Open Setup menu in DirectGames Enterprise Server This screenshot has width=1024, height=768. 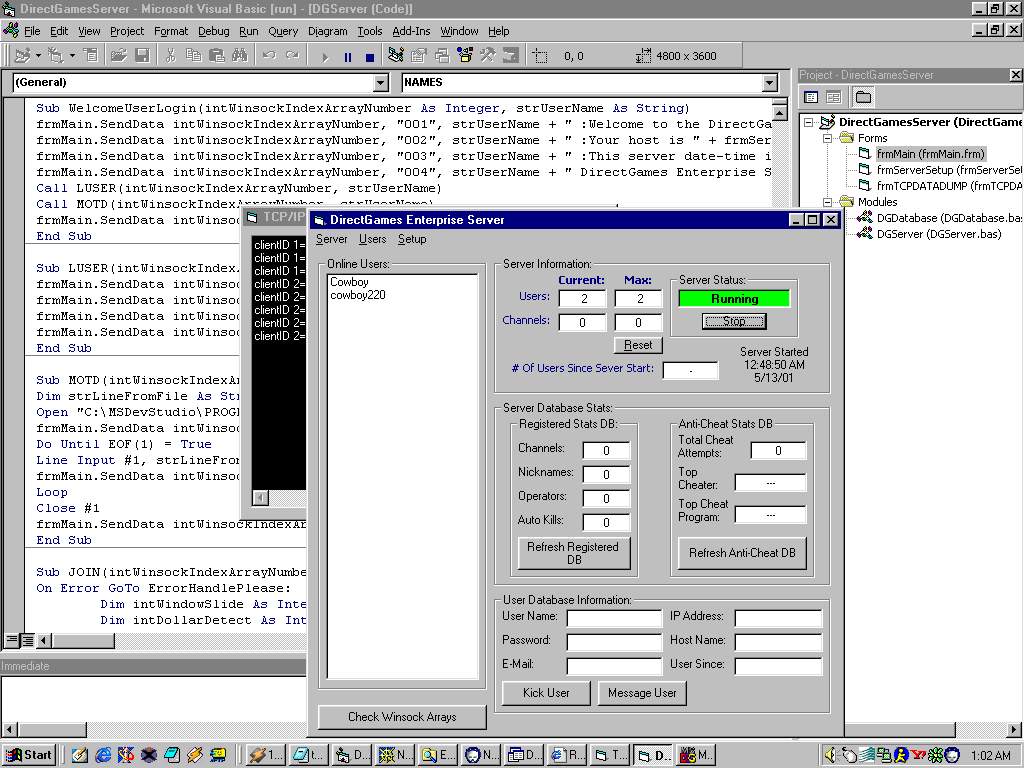(412, 239)
